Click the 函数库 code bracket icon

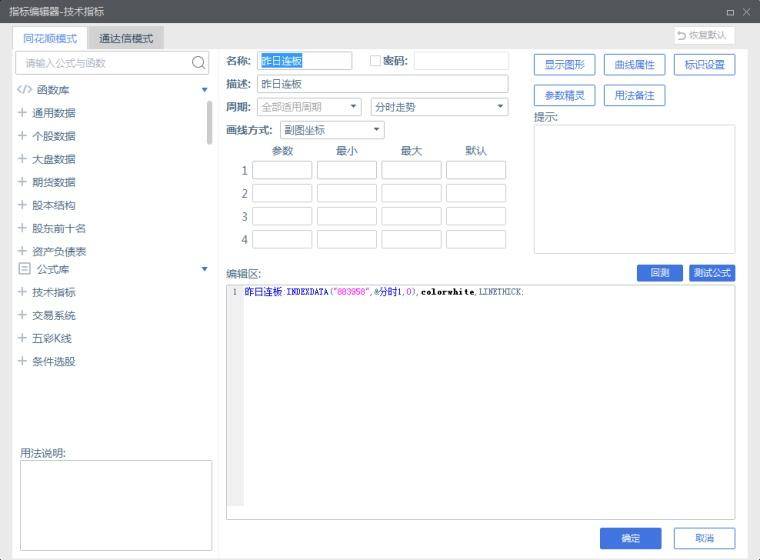coord(24,90)
